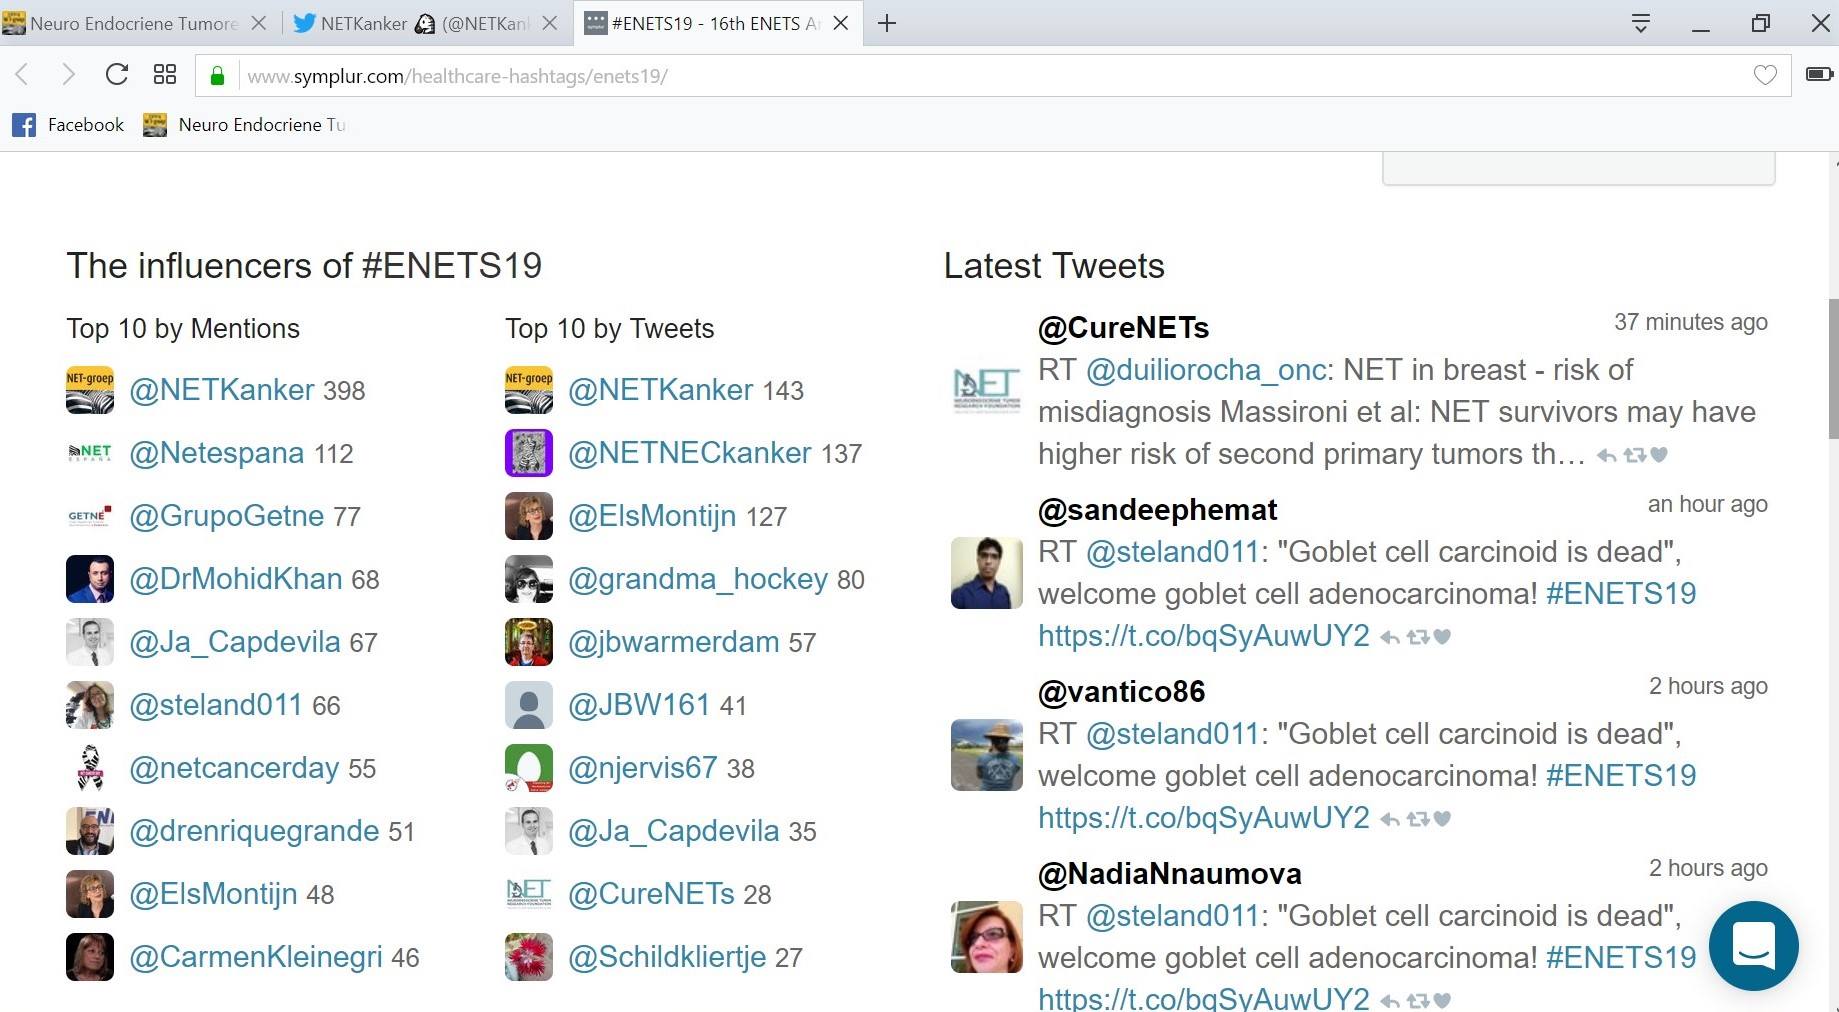Image resolution: width=1839 pixels, height=1012 pixels.
Task: Click the @DrMohidKhan avatar in mentions list
Action: [x=90, y=579]
